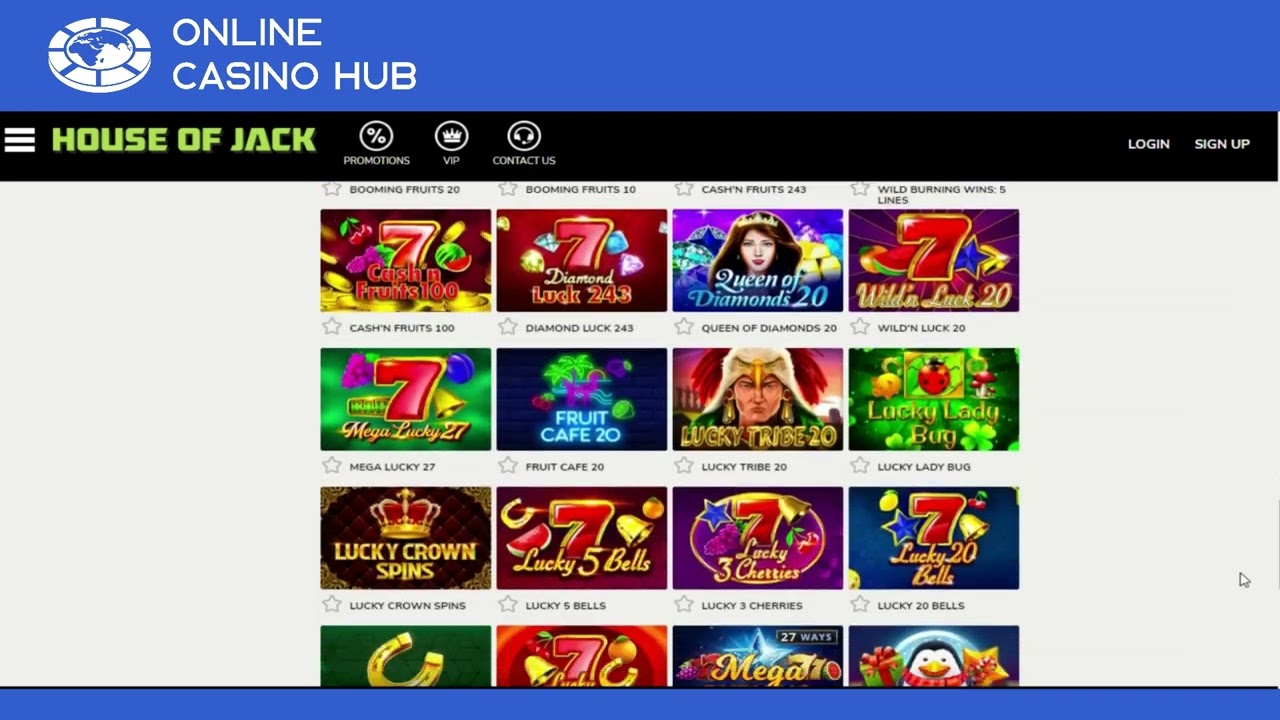Viewport: 1280px width, 720px height.
Task: Click the Online Casino Hub globe logo
Action: pos(100,55)
